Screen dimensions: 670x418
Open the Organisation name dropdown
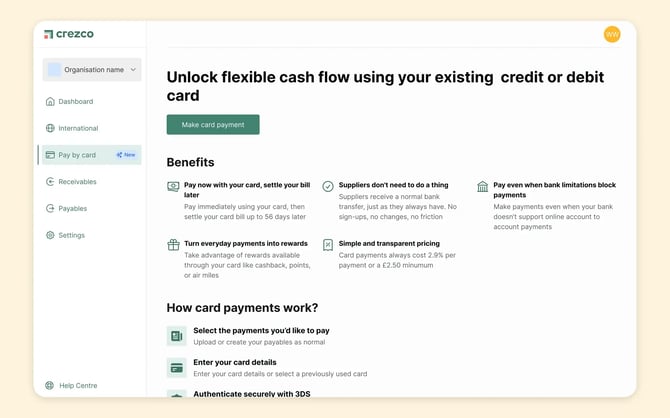(x=92, y=70)
